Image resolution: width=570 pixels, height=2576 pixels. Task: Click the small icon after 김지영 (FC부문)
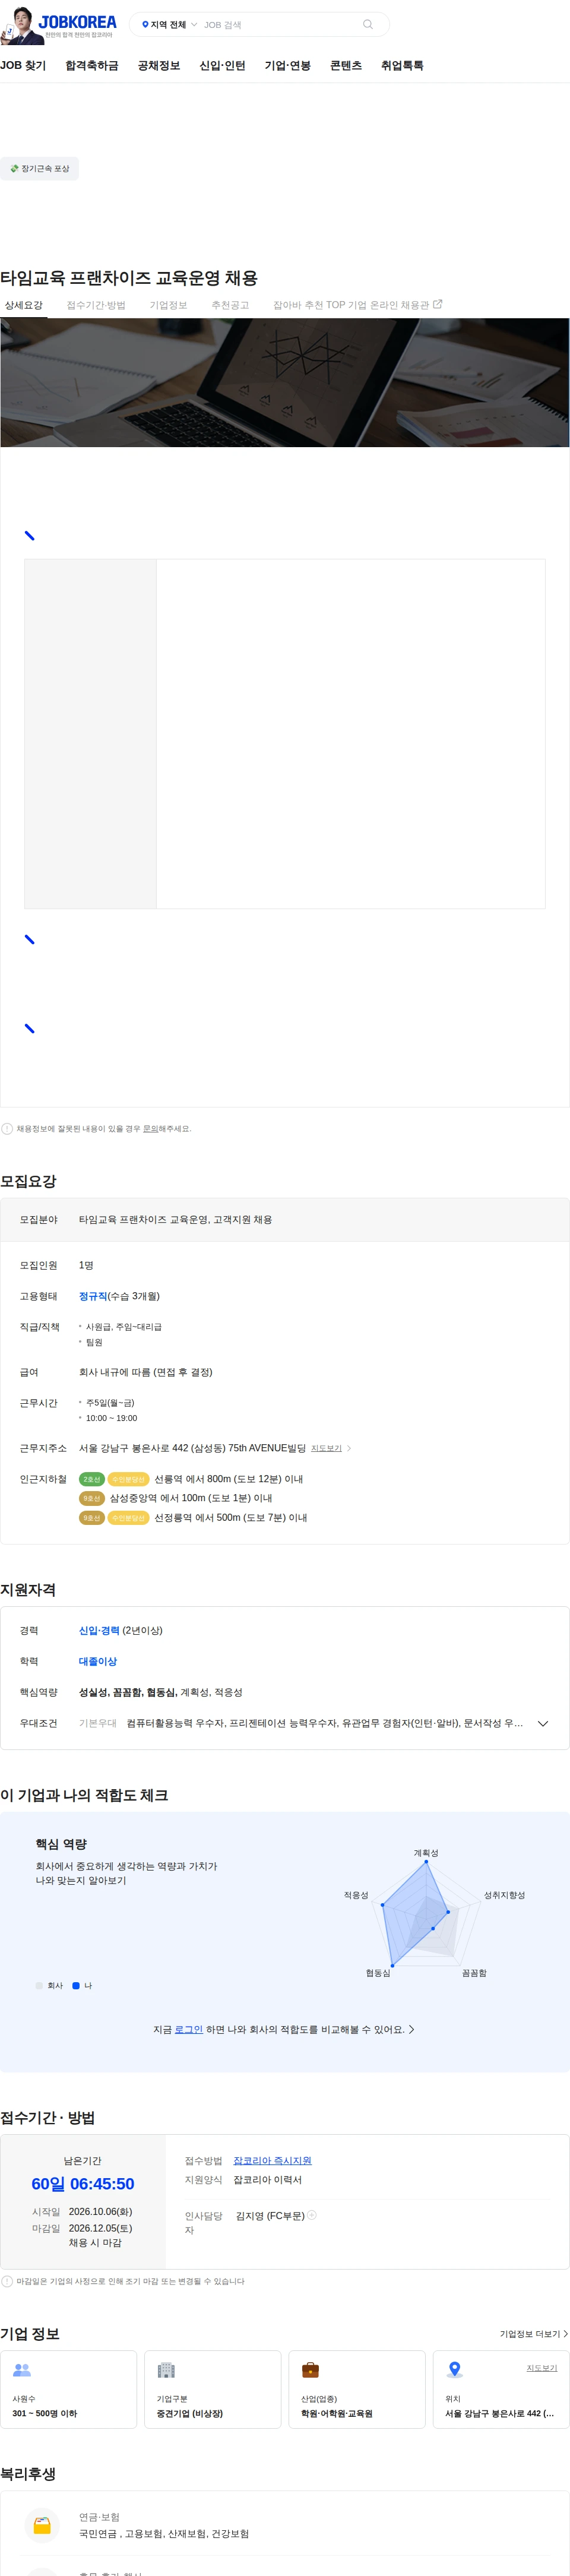pyautogui.click(x=312, y=2215)
